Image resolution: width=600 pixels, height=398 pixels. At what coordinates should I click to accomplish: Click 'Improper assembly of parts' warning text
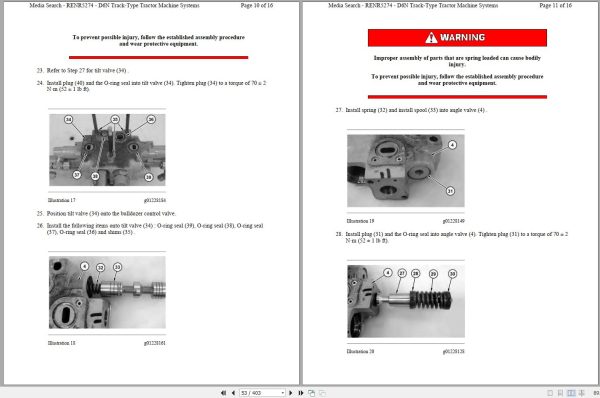457,61
